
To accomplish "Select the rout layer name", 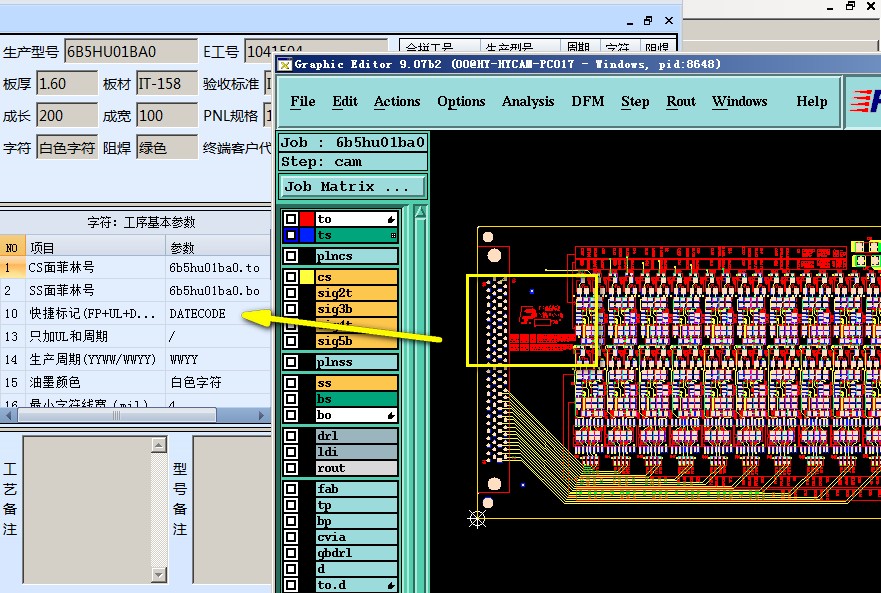I will pos(357,468).
